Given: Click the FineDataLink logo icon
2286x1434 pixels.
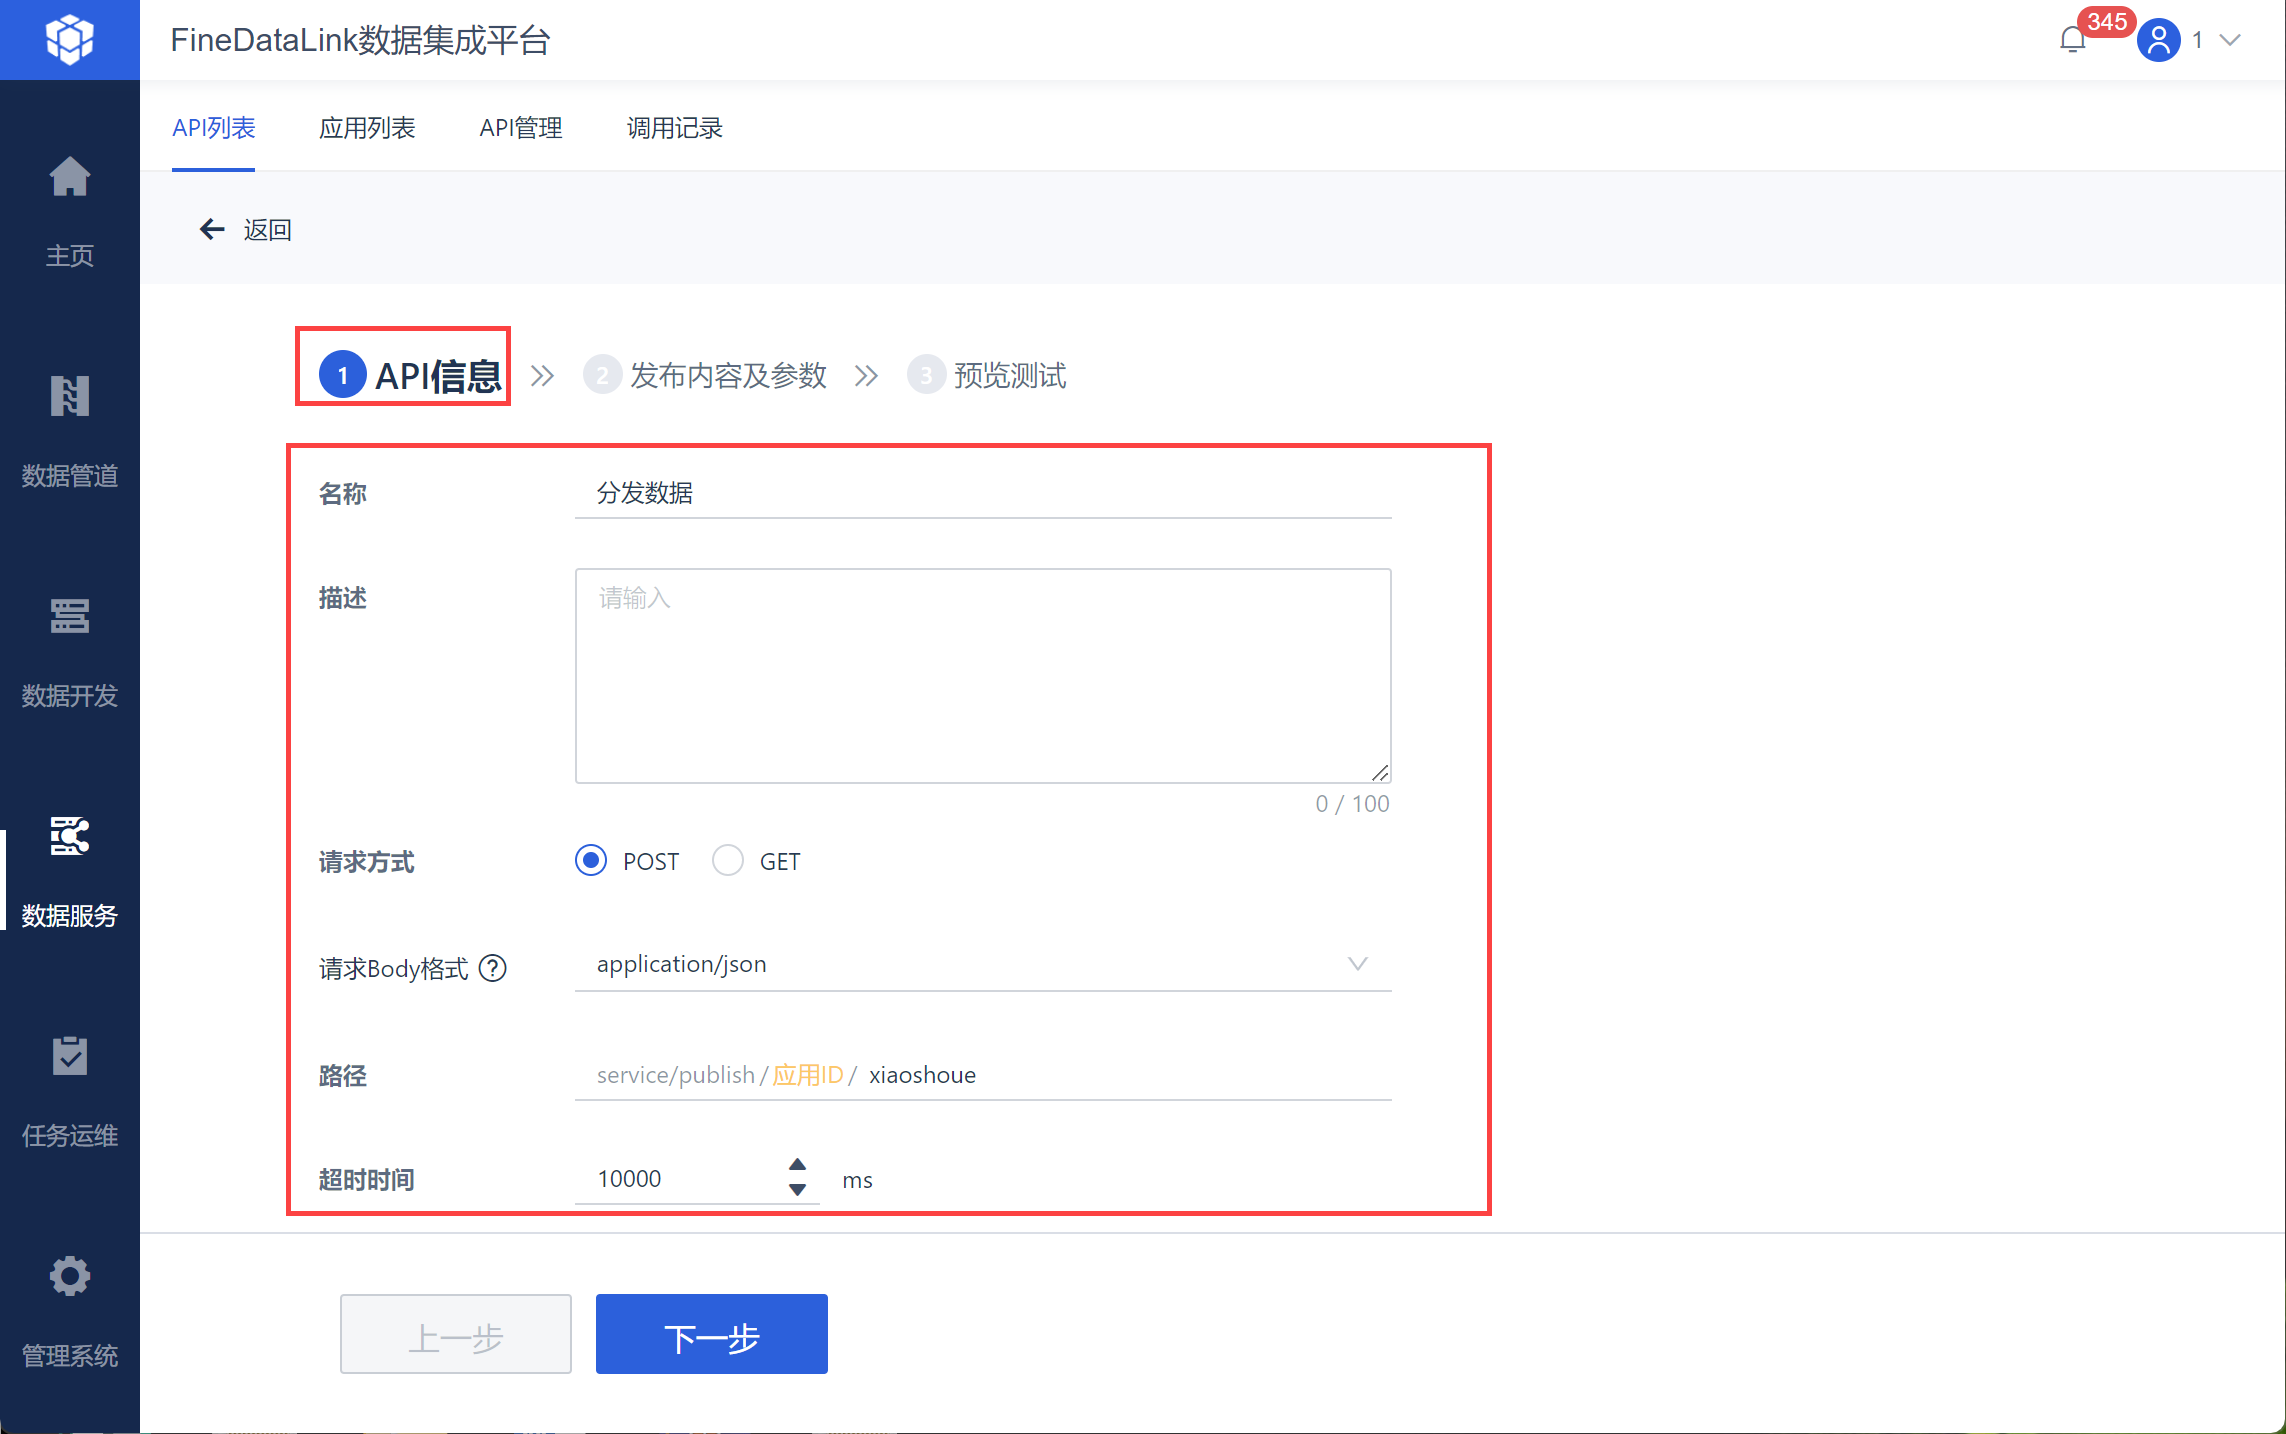Looking at the screenshot, I should (x=69, y=40).
